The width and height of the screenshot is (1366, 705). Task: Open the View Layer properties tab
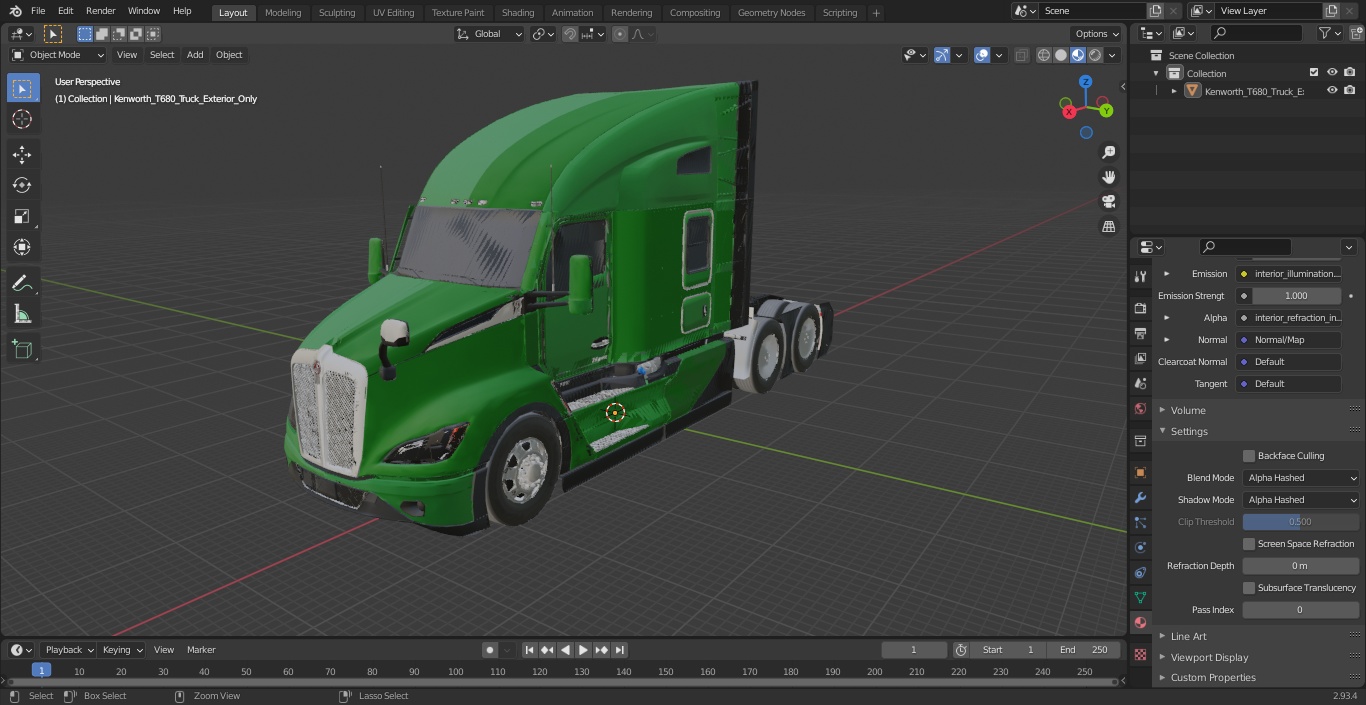tap(1140, 358)
